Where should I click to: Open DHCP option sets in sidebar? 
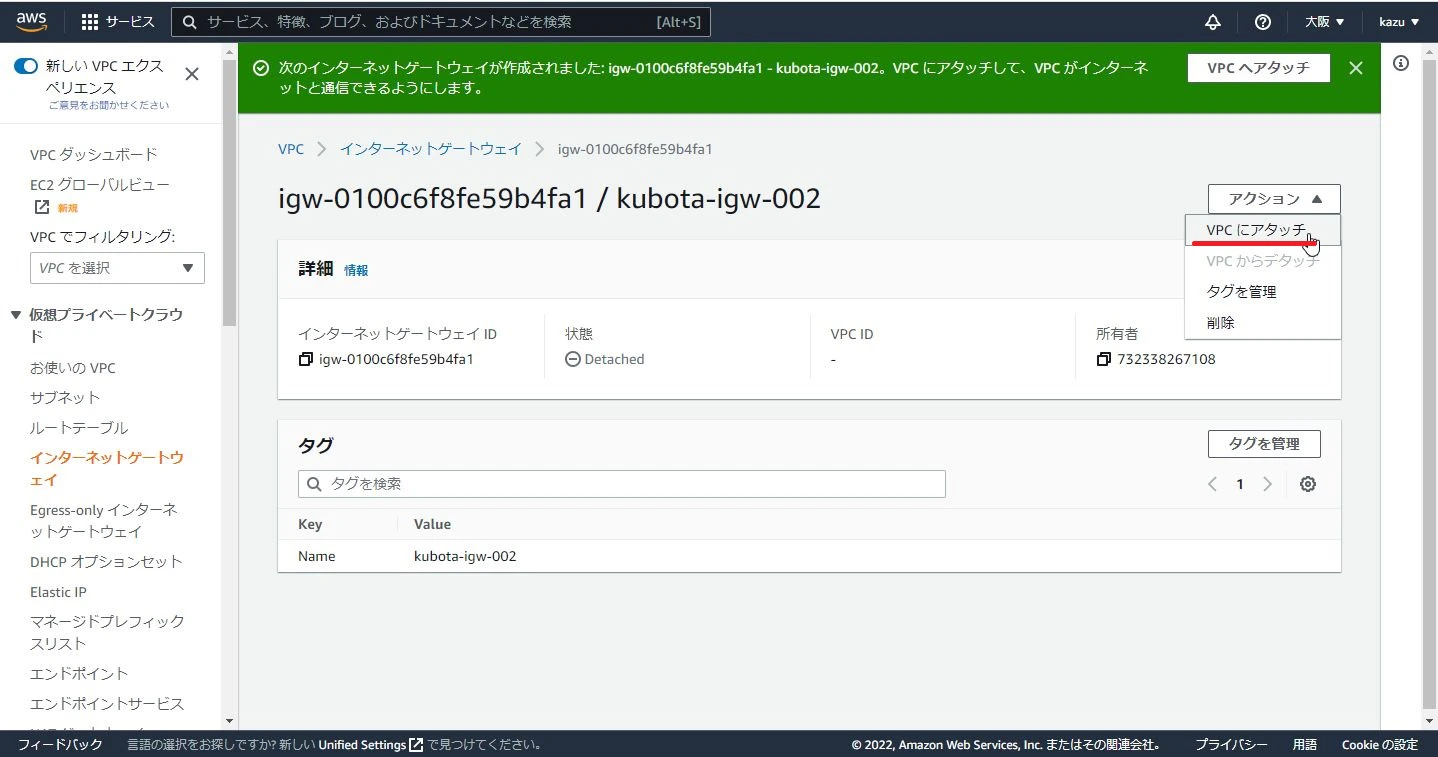click(x=106, y=562)
